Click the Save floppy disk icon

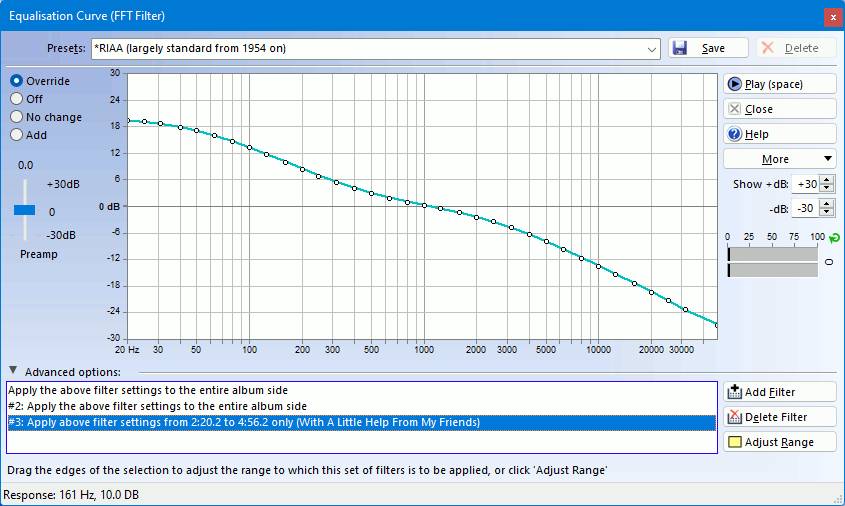pos(680,48)
